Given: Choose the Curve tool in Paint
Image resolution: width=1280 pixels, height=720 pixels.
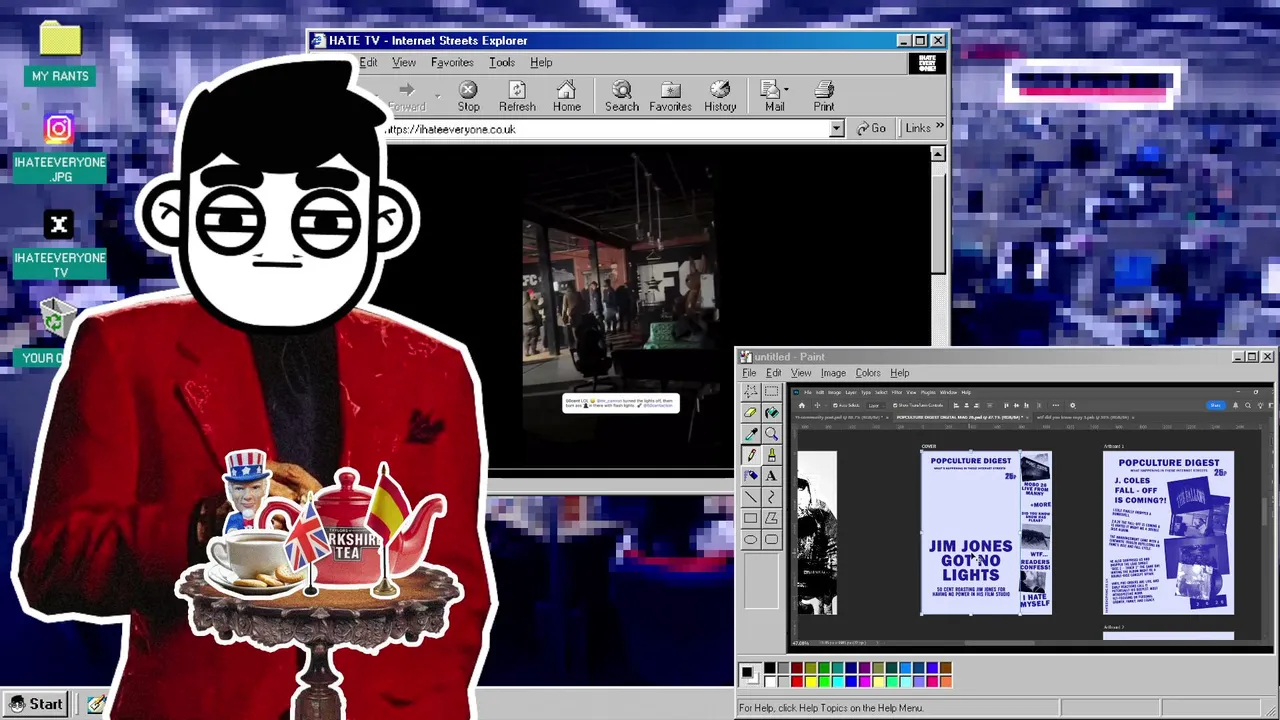Looking at the screenshot, I should (771, 496).
